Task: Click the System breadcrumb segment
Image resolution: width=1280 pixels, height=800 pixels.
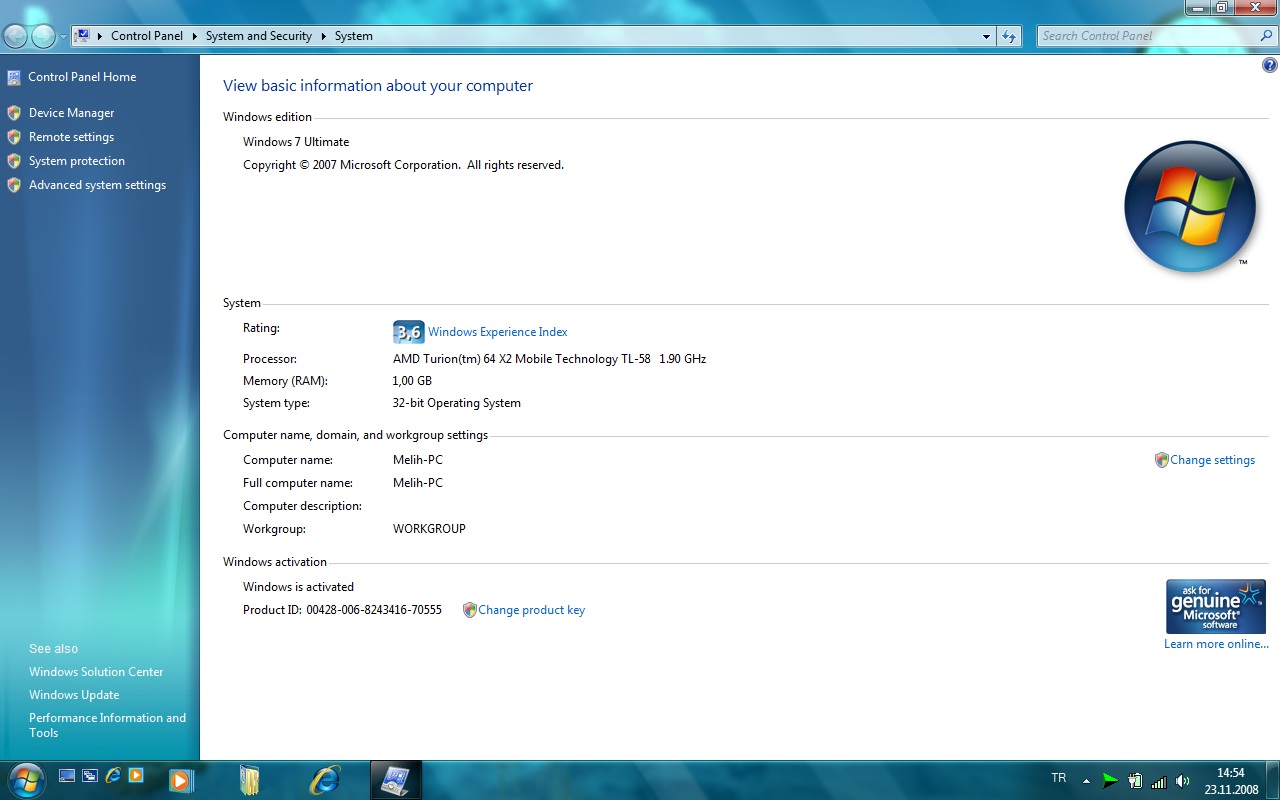Action: pyautogui.click(x=354, y=36)
